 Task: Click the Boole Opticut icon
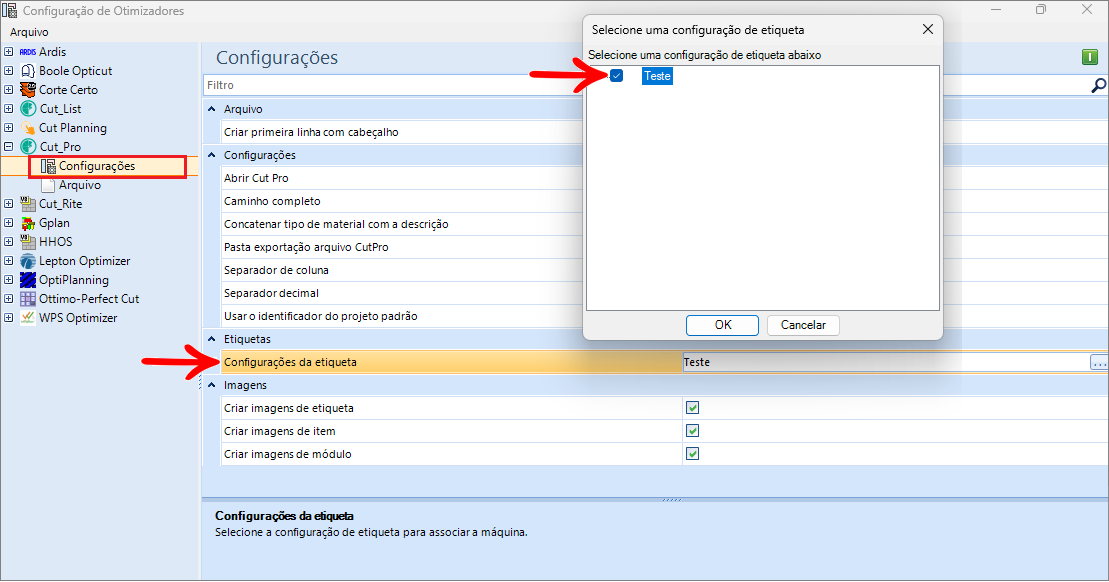pos(28,71)
